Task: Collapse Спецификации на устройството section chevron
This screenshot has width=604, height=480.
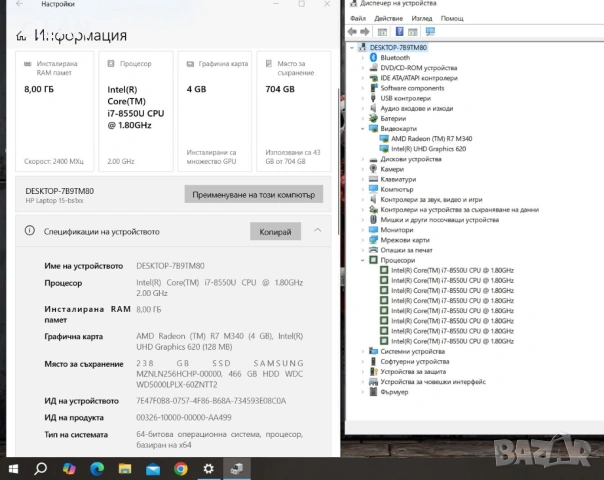Action: click(x=317, y=230)
